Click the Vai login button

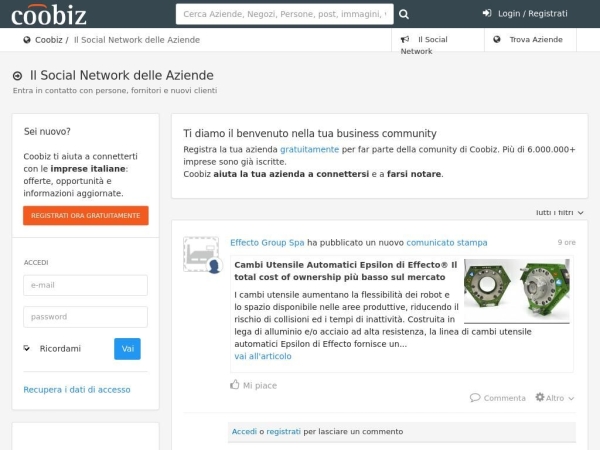click(x=127, y=349)
